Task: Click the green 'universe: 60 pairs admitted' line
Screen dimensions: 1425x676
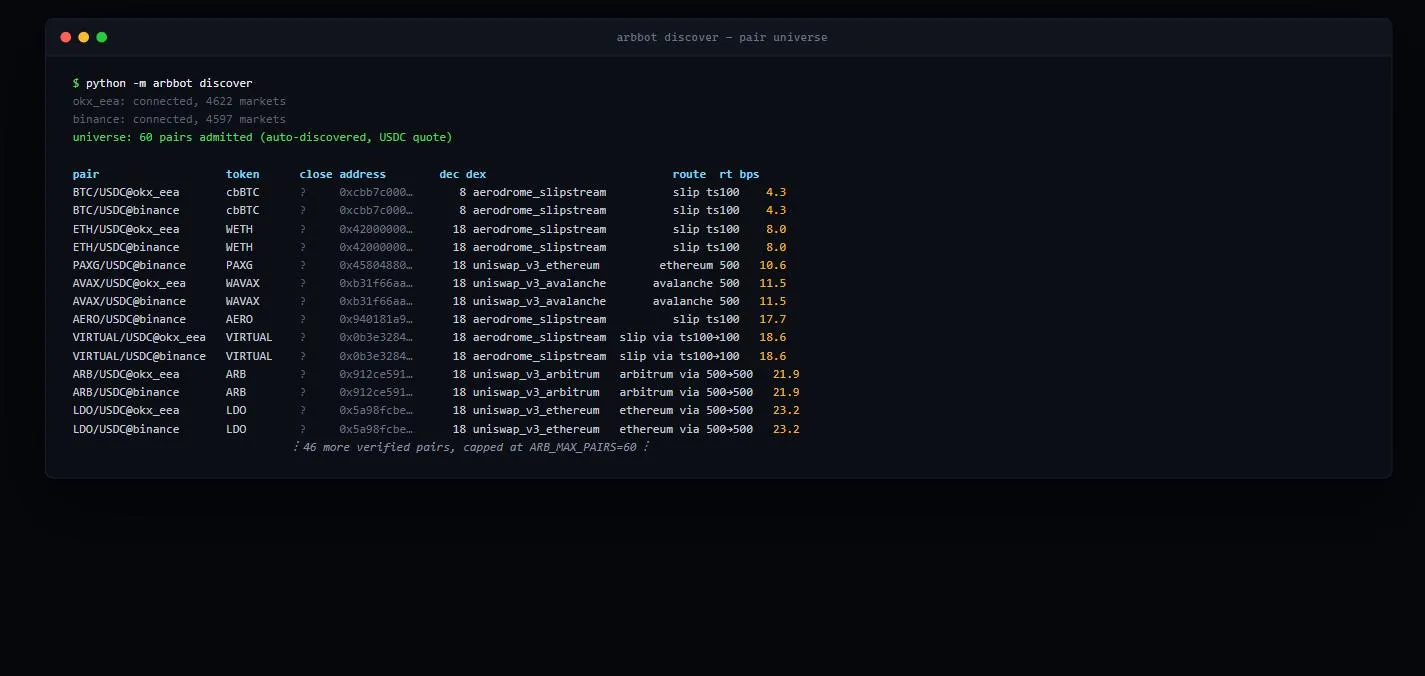Action: (x=262, y=137)
